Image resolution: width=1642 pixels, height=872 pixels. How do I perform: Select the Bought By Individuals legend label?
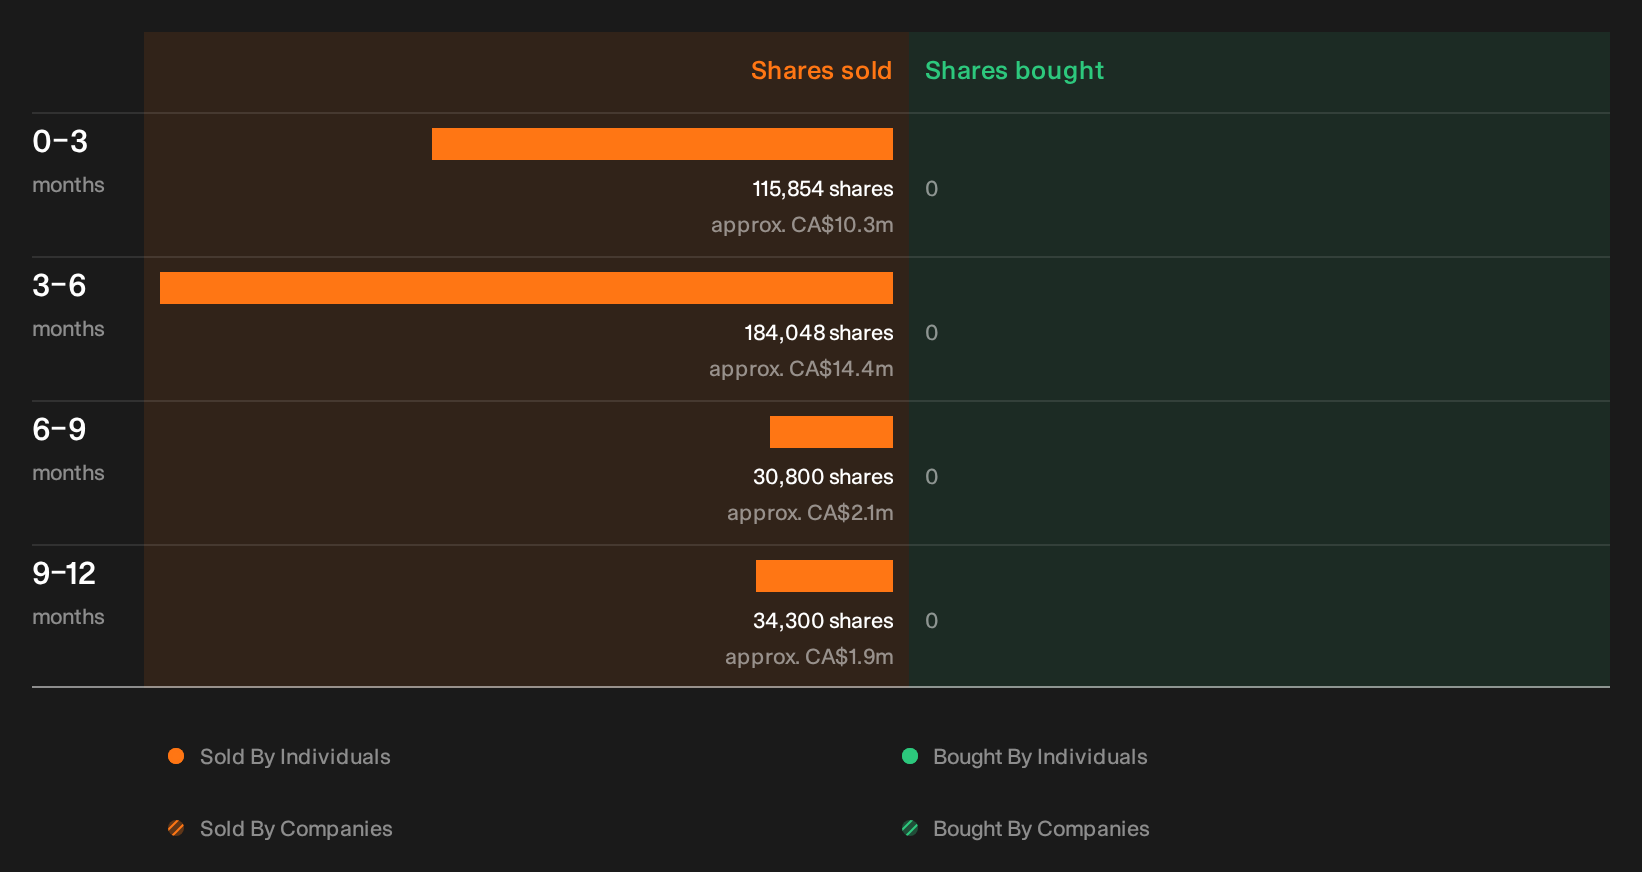(x=1040, y=757)
